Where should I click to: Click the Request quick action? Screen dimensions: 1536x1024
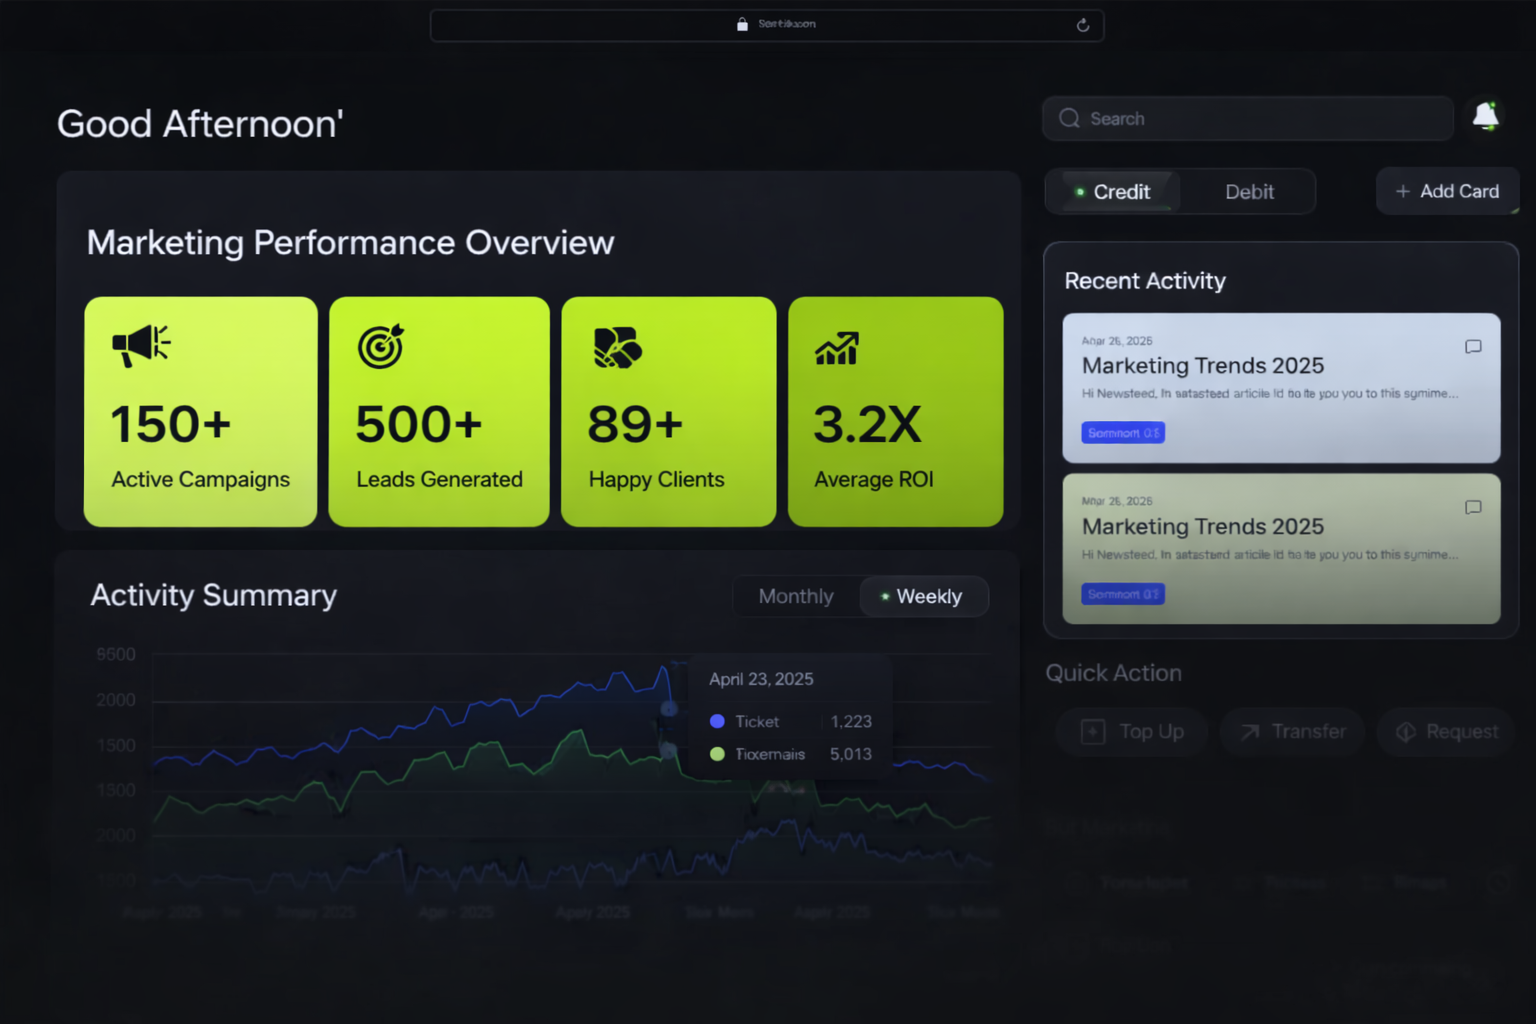coord(1446,732)
